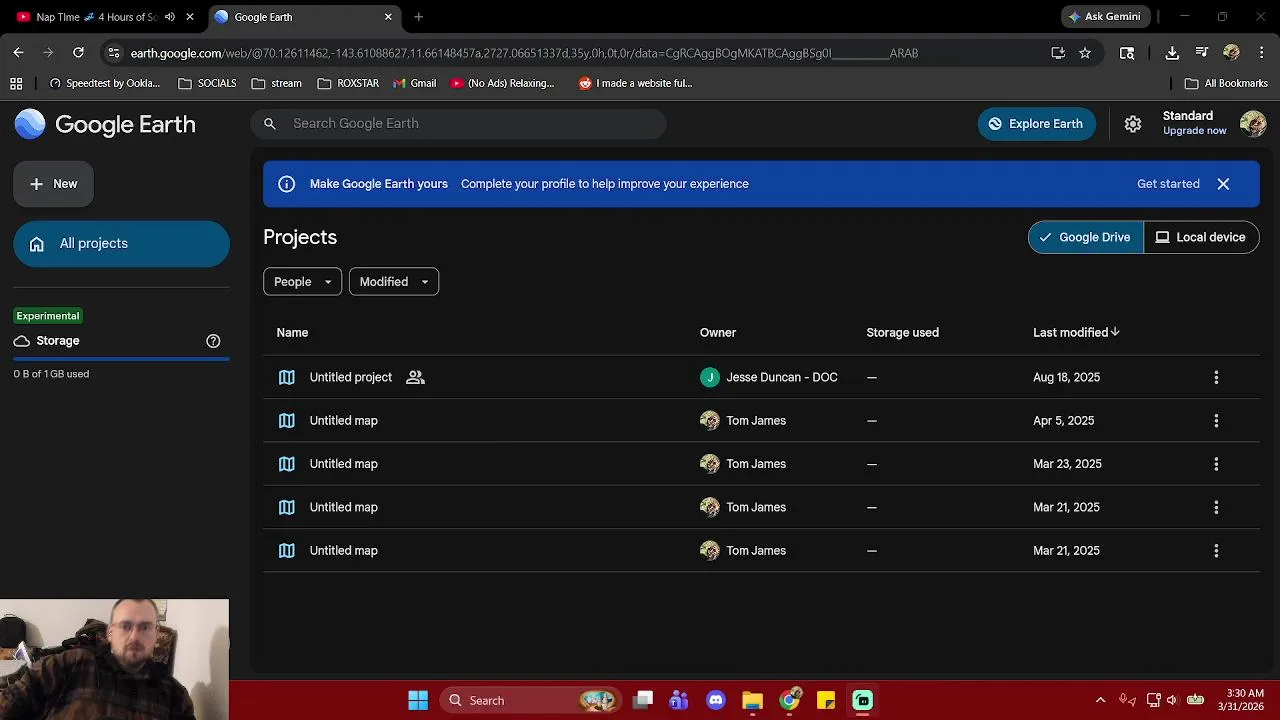Open the Speedtest by Ookla bookmark
Image resolution: width=1280 pixels, height=720 pixels.
click(104, 83)
